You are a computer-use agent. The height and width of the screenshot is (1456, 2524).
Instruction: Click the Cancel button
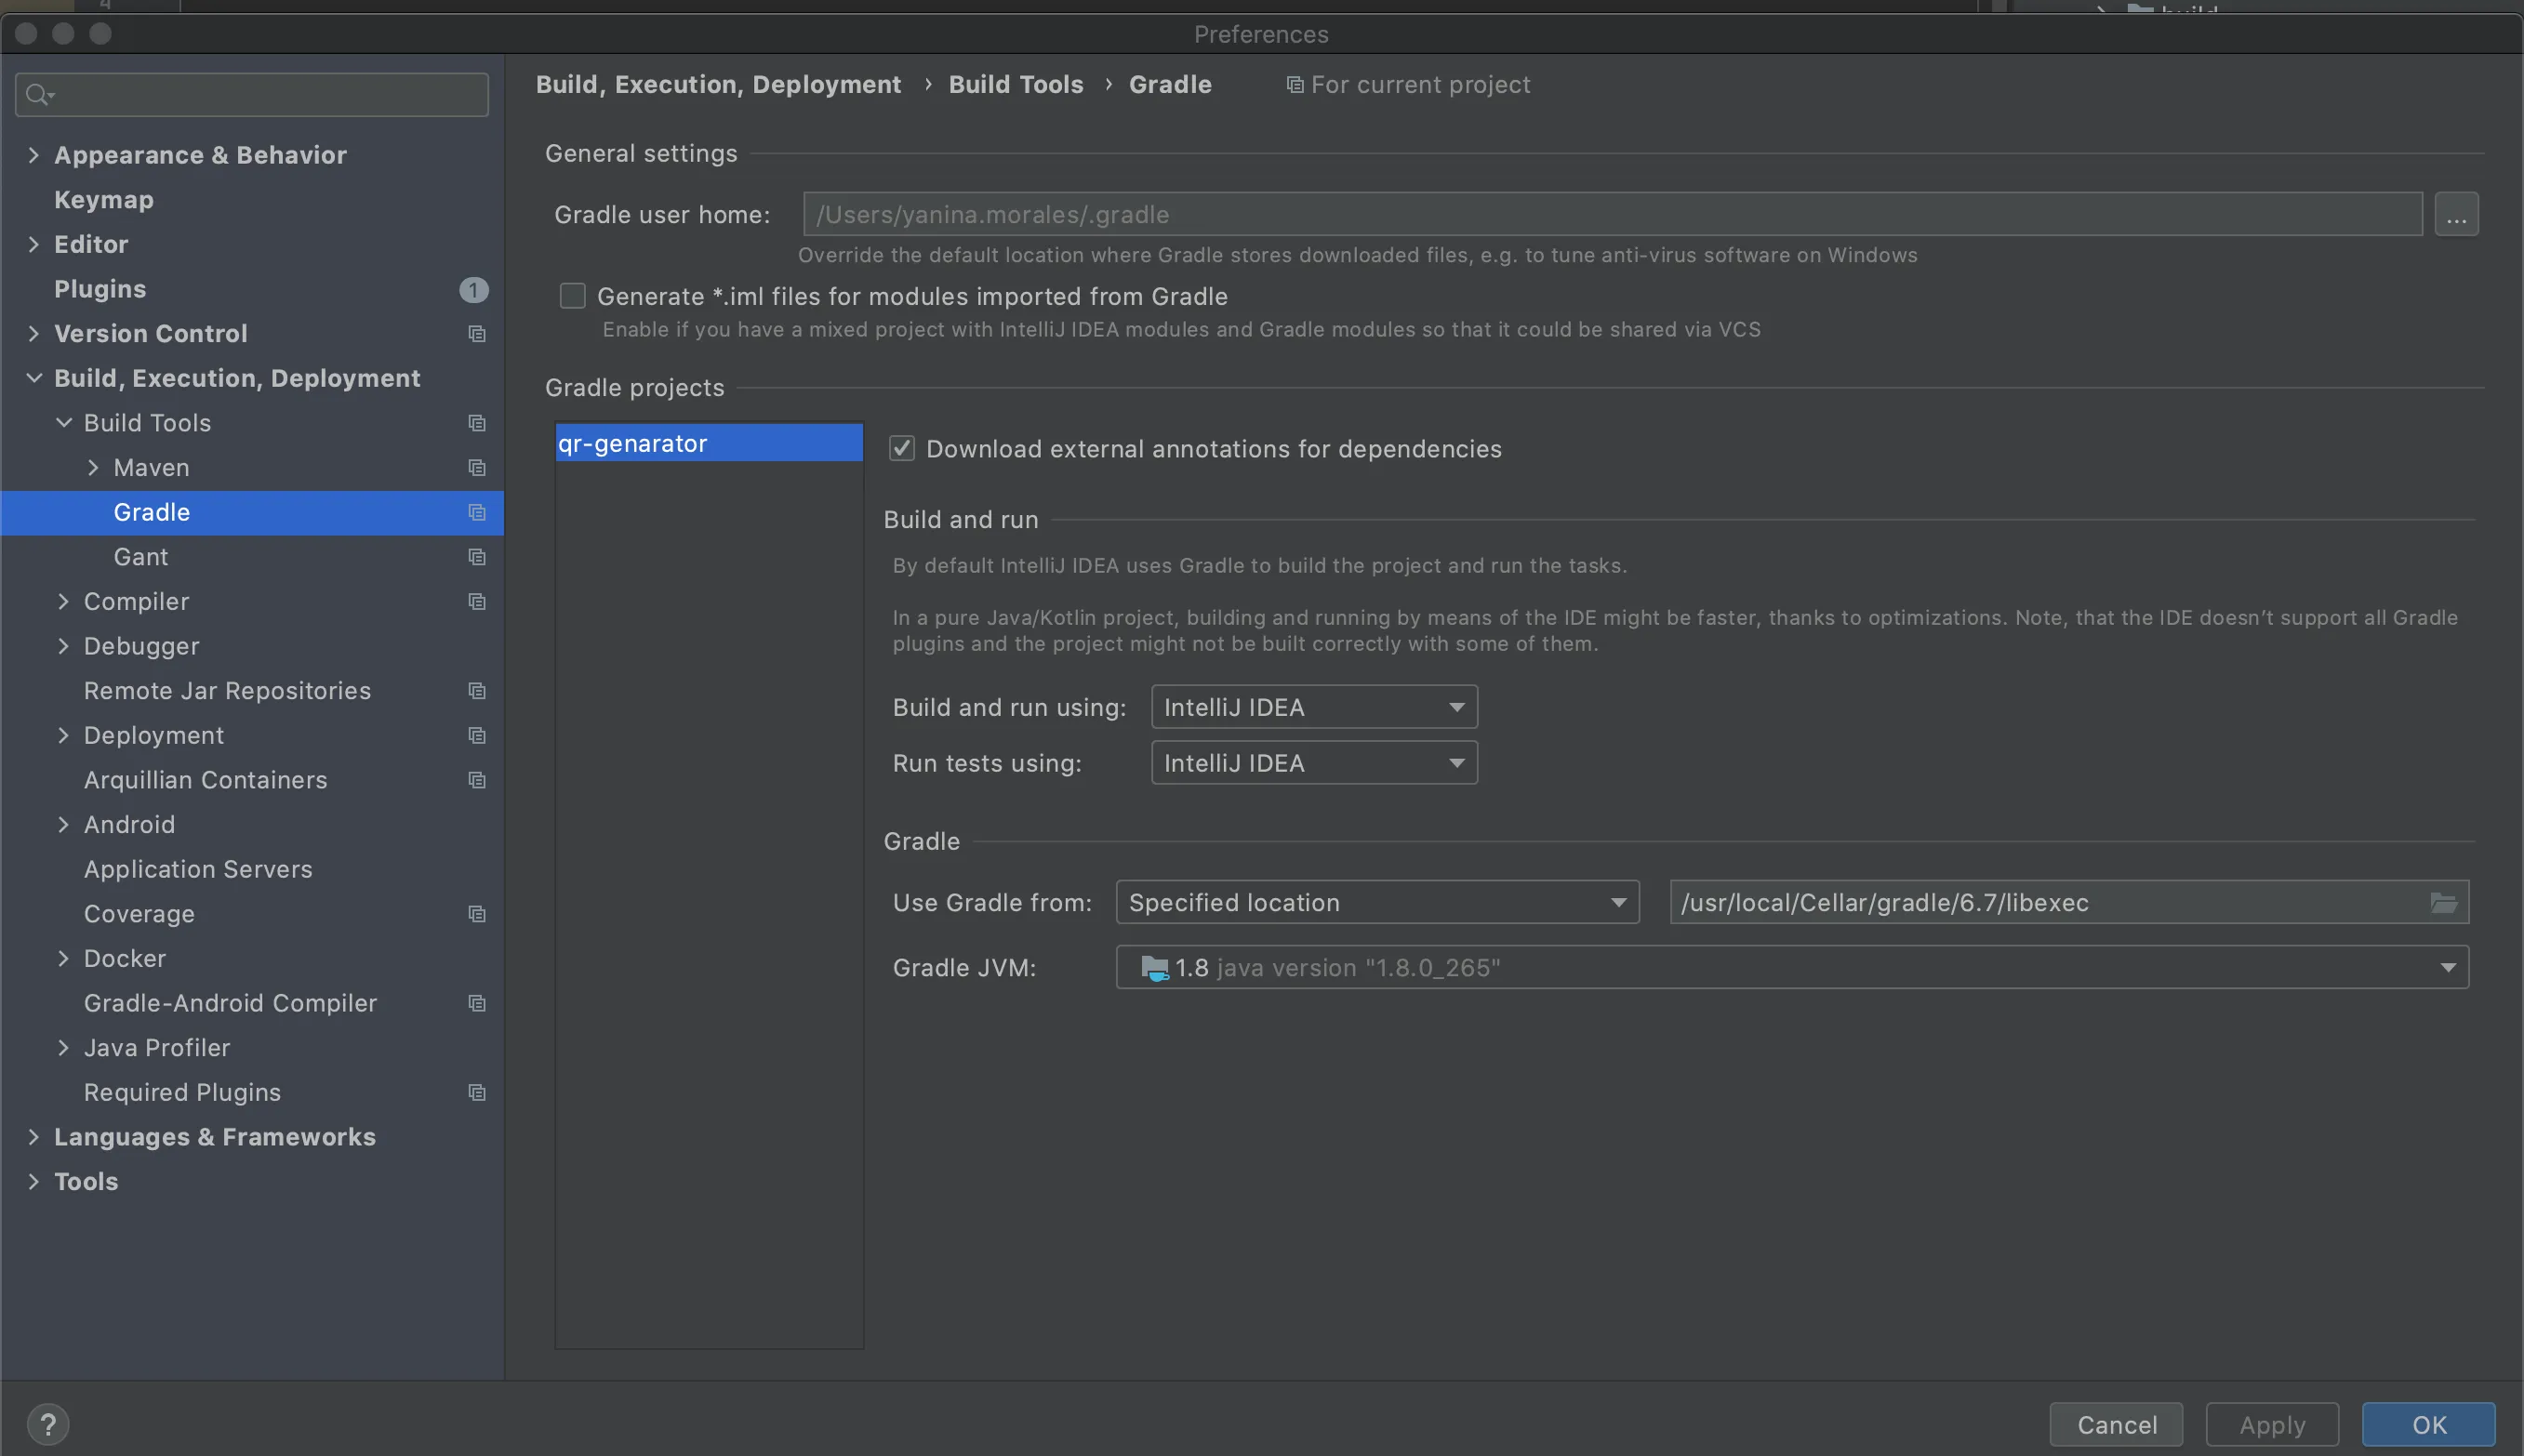coord(2116,1424)
